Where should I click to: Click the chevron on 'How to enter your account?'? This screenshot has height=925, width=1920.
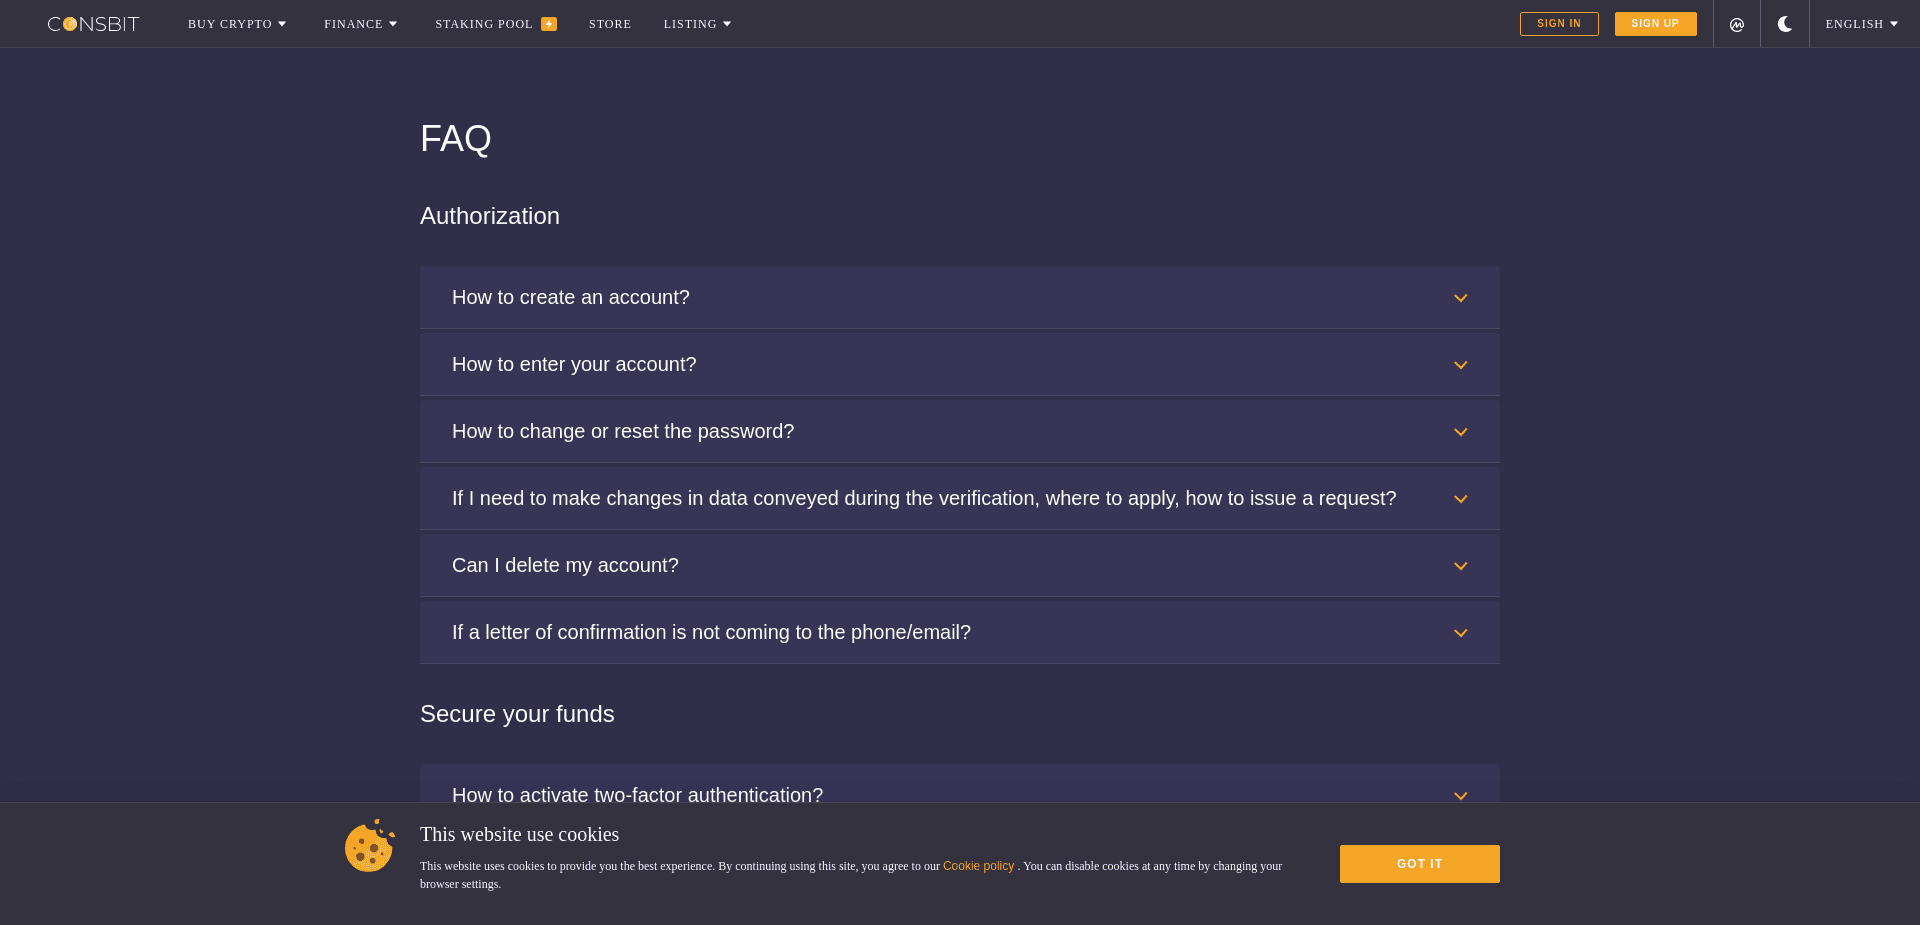click(x=1461, y=364)
